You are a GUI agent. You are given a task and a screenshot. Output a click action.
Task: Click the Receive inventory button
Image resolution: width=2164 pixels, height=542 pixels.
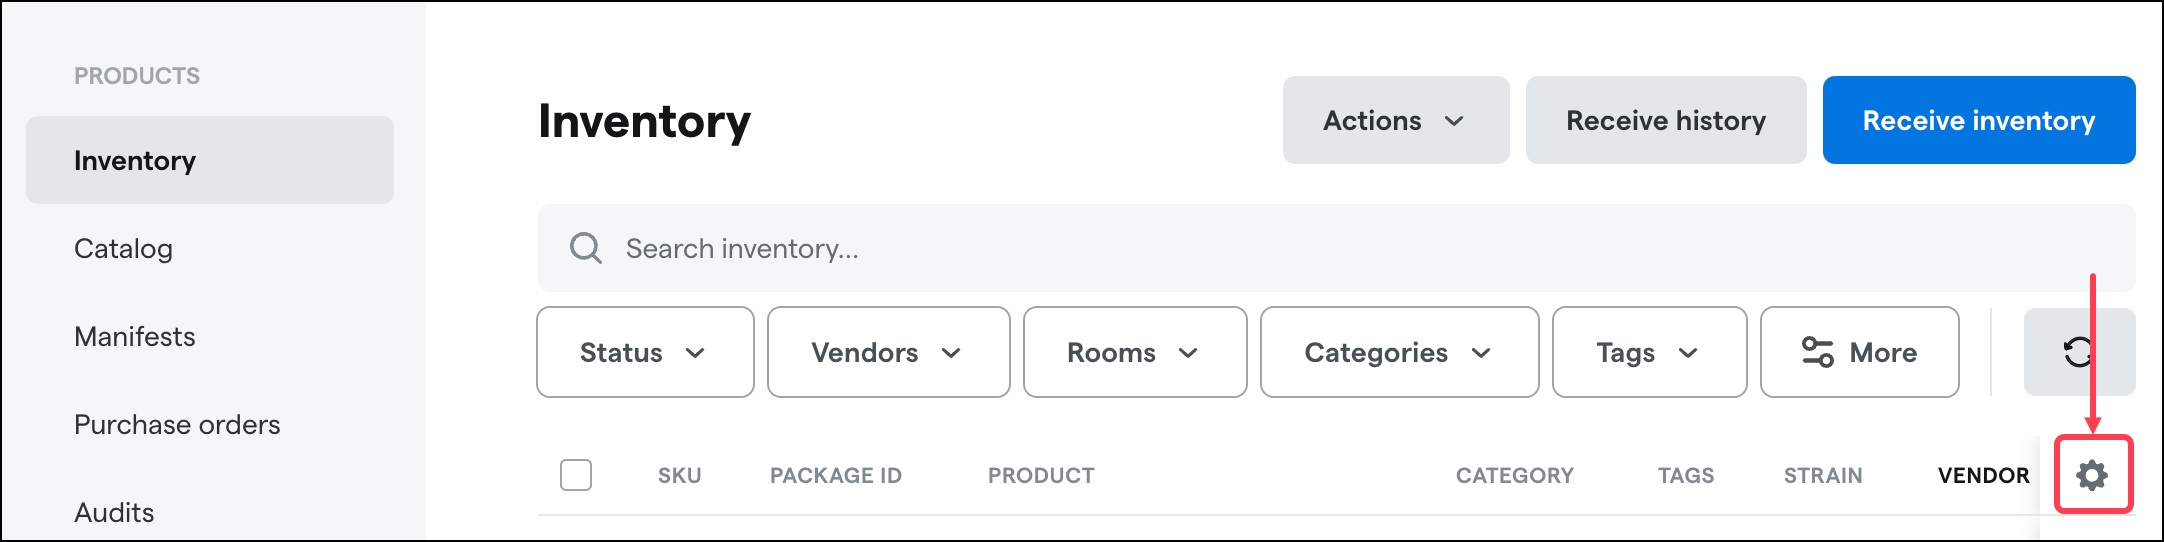click(x=1979, y=120)
